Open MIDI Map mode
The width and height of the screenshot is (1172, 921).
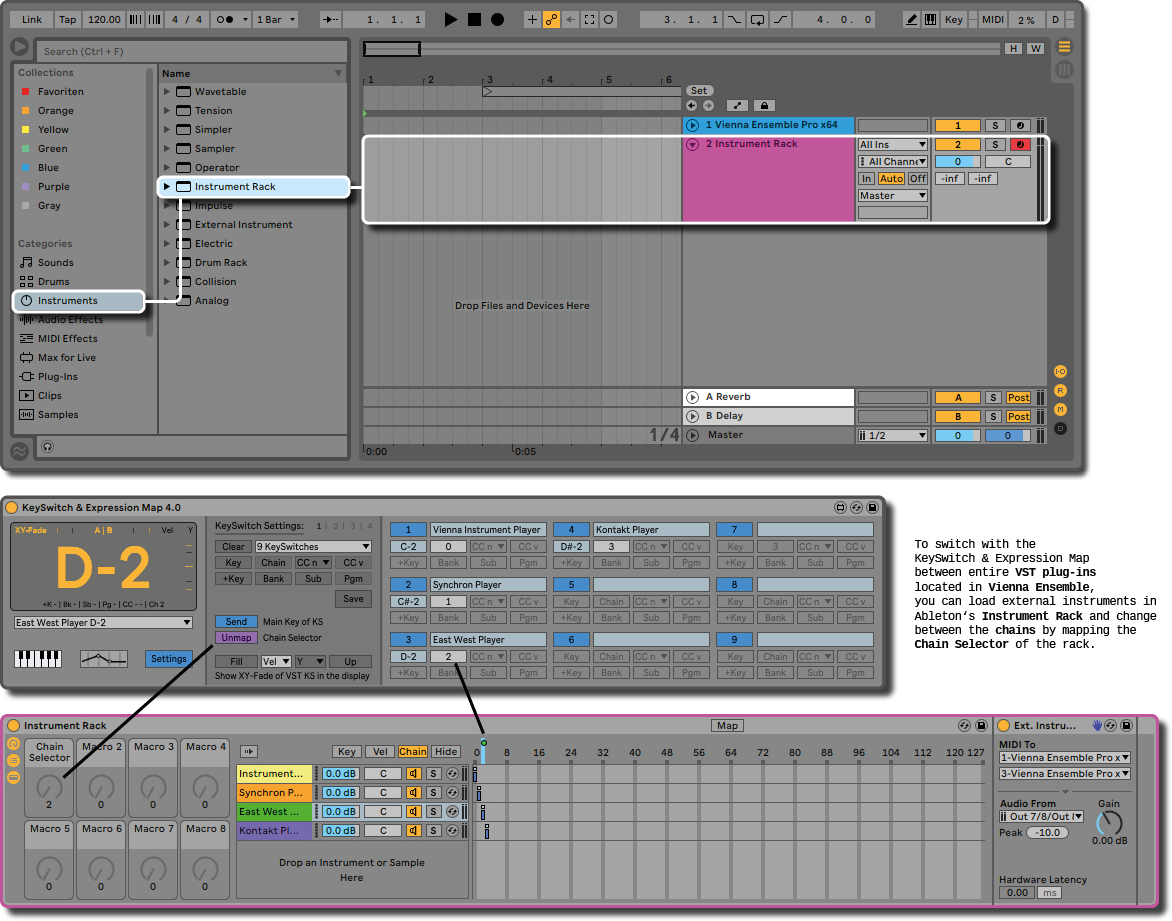[x=993, y=19]
